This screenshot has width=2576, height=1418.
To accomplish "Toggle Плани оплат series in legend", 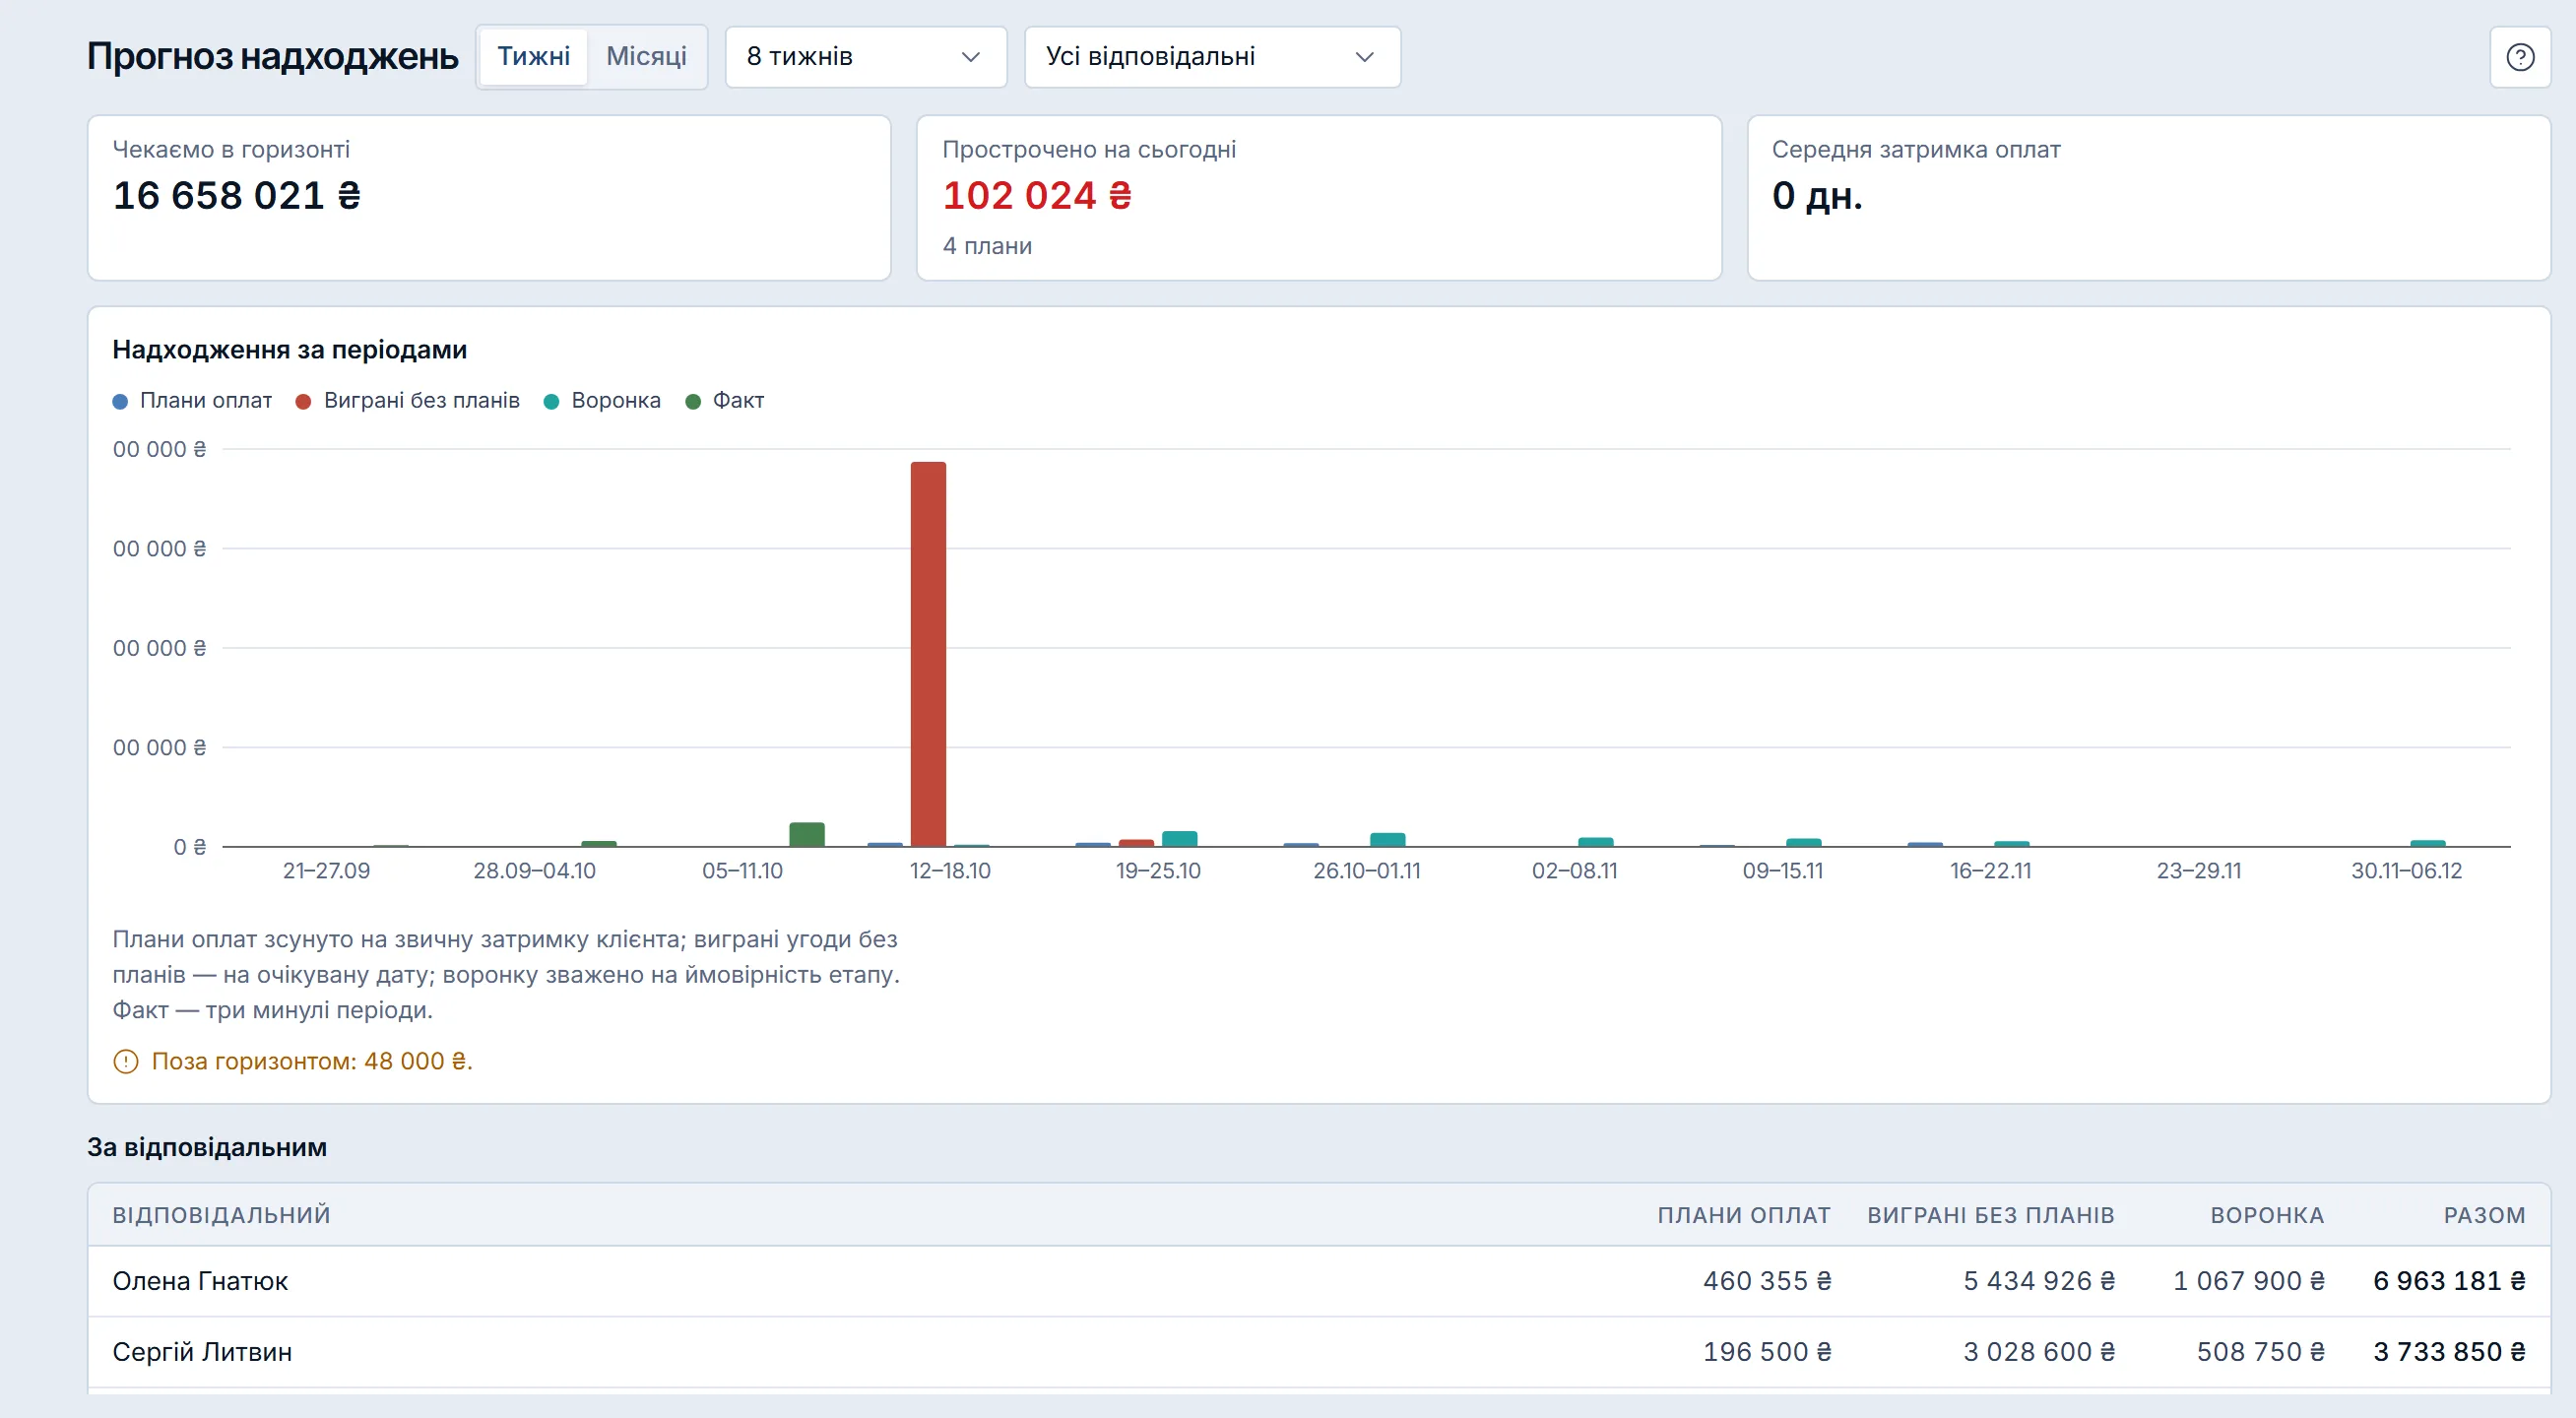I will click(x=192, y=401).
